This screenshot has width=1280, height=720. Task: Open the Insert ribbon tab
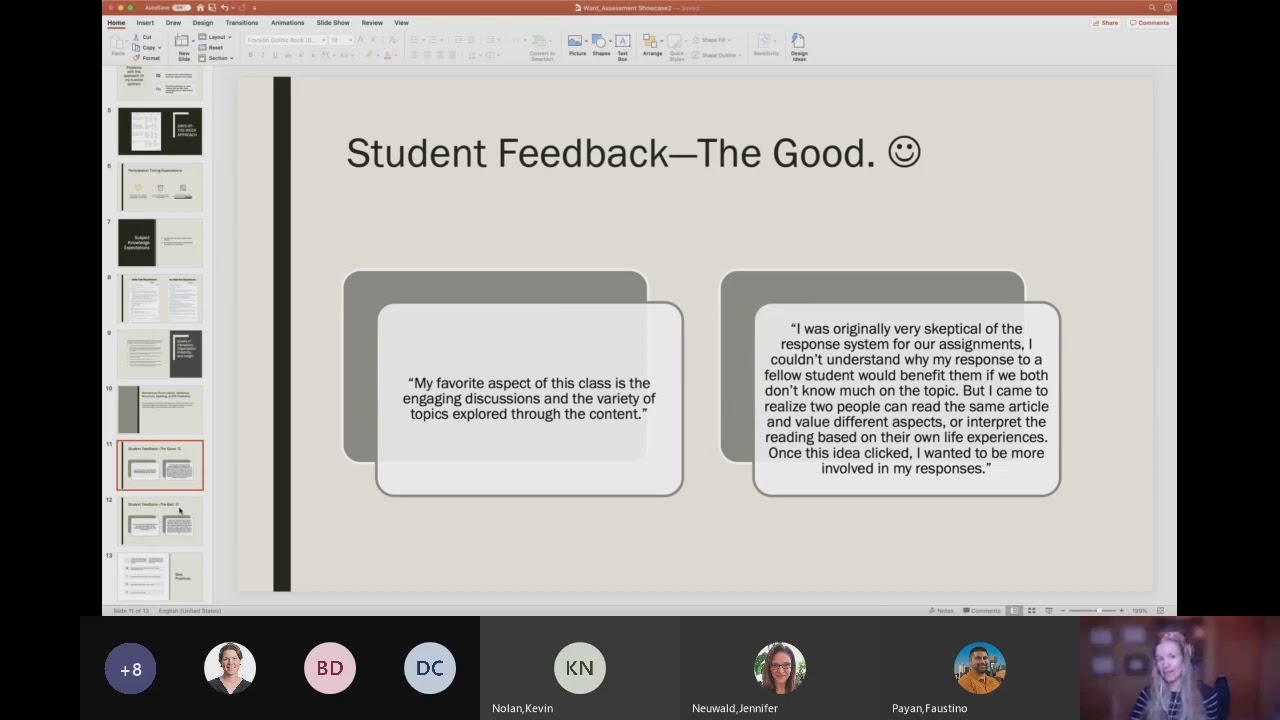(x=145, y=22)
